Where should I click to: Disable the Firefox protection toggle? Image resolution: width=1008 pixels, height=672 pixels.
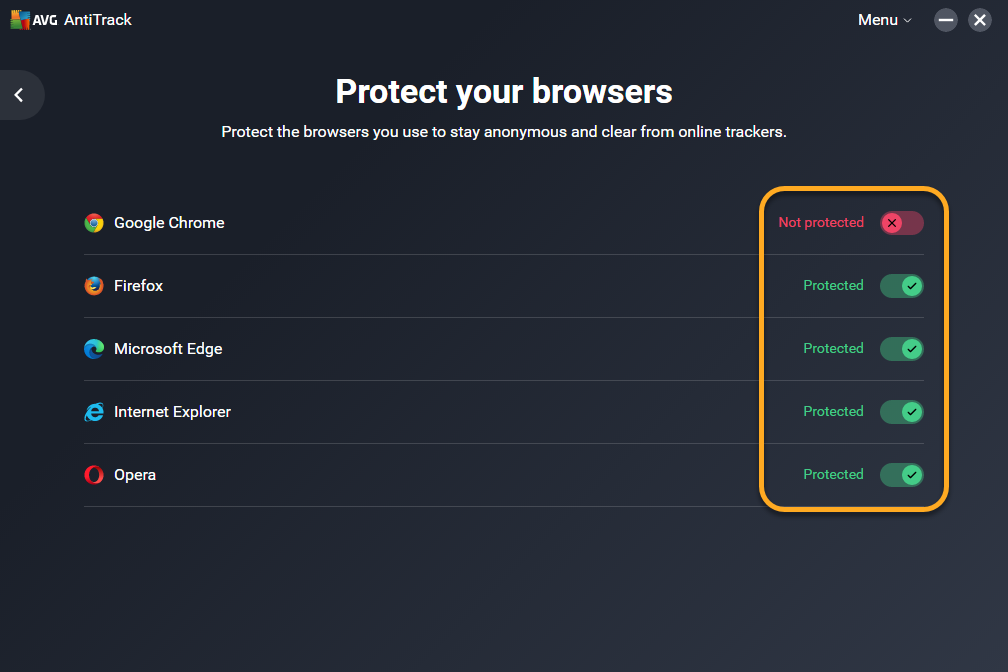point(901,286)
